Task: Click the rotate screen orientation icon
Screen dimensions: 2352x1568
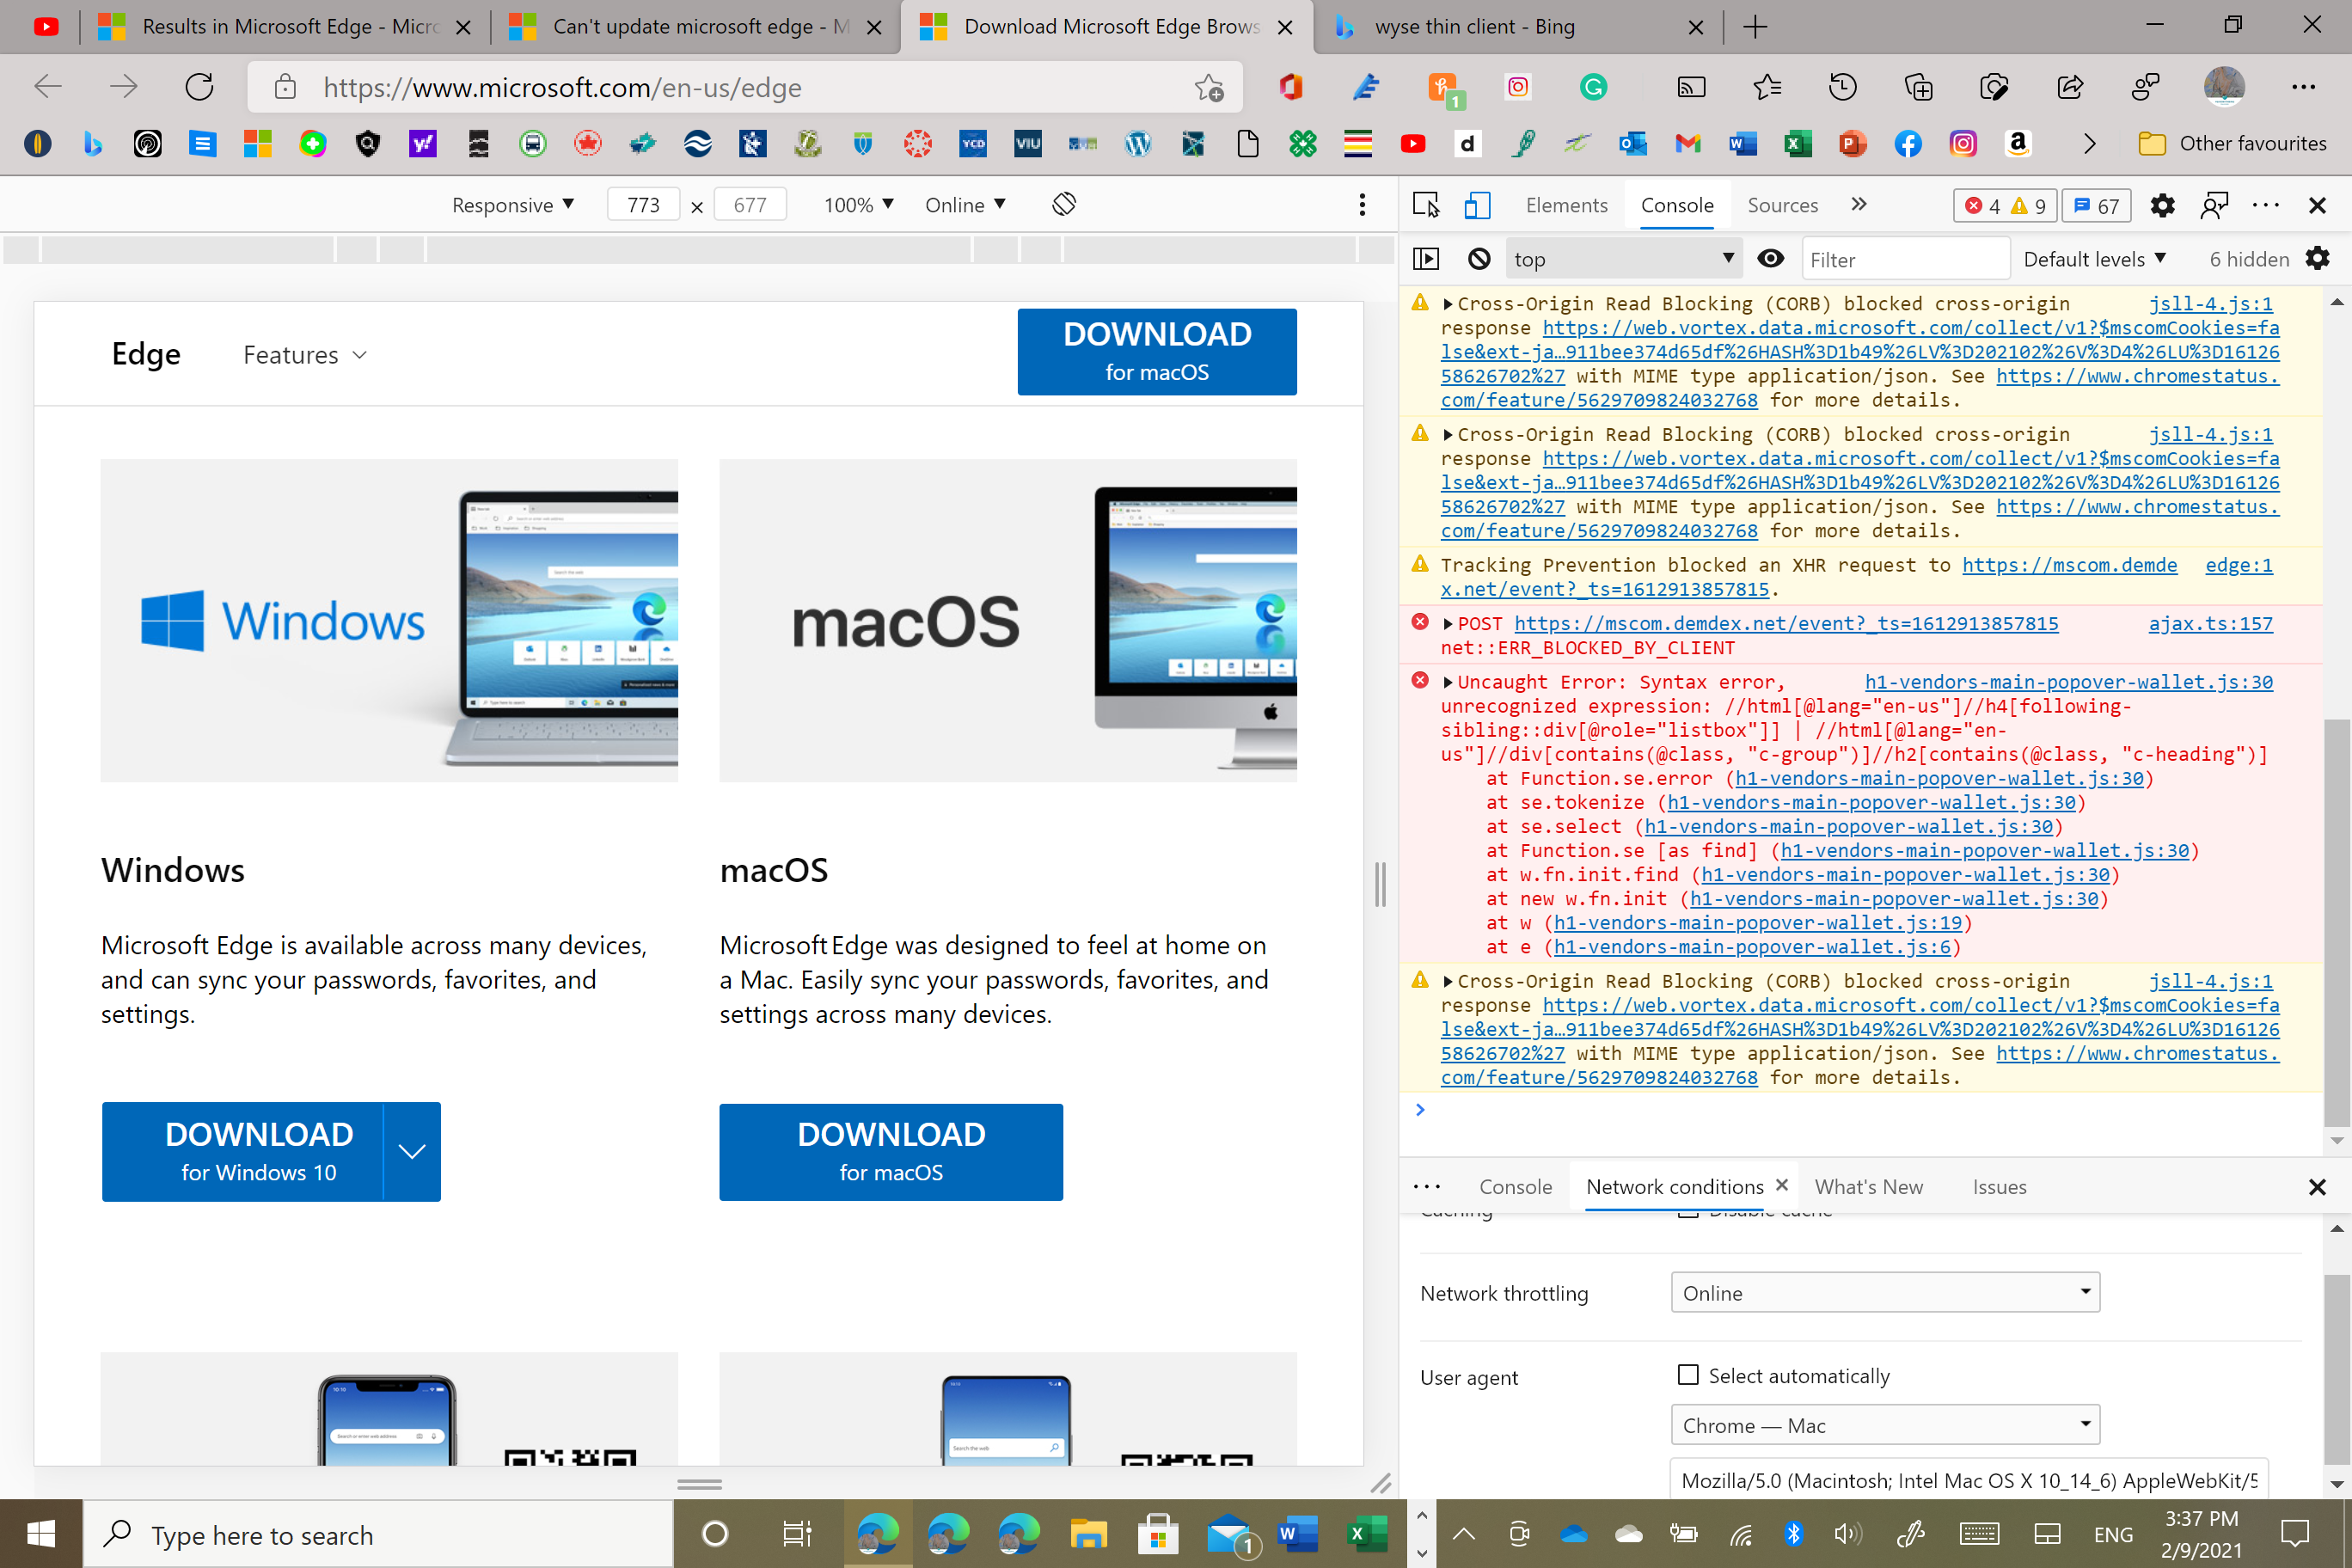Action: coord(1064,204)
